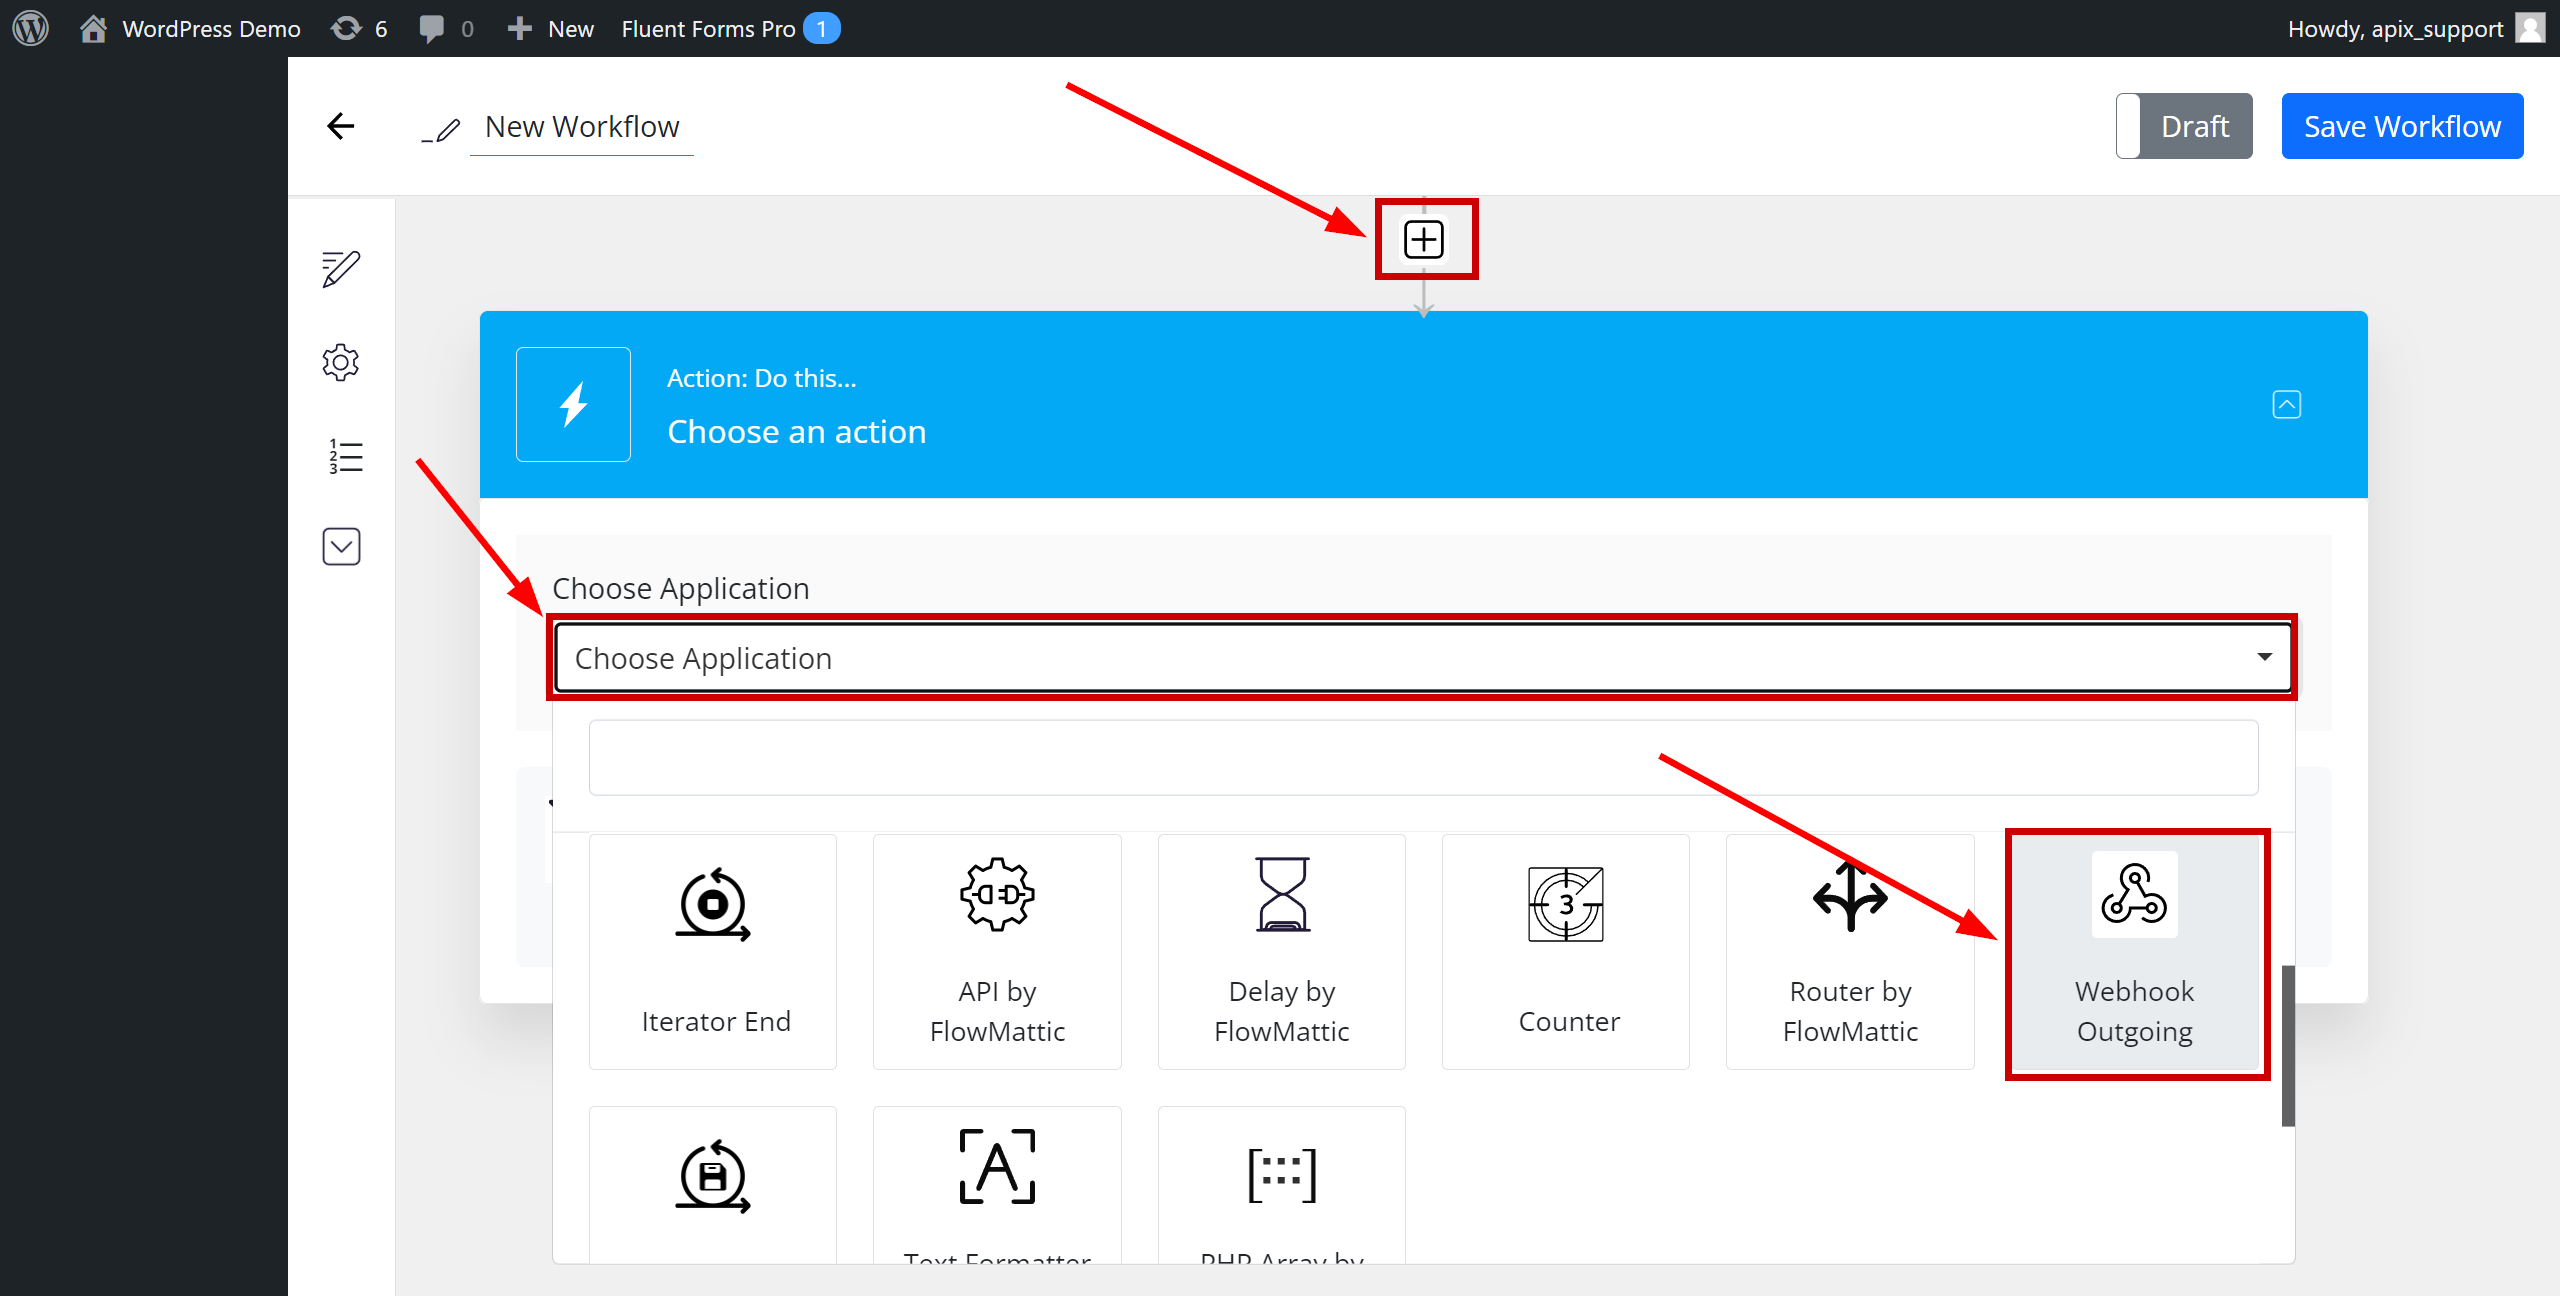Open the sidebar pencil notes icon

tap(341, 269)
